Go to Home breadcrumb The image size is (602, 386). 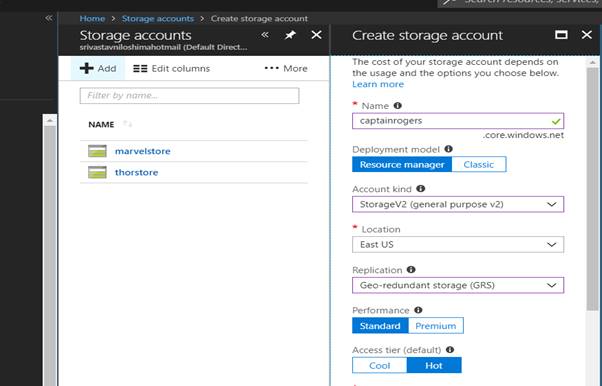tap(92, 18)
